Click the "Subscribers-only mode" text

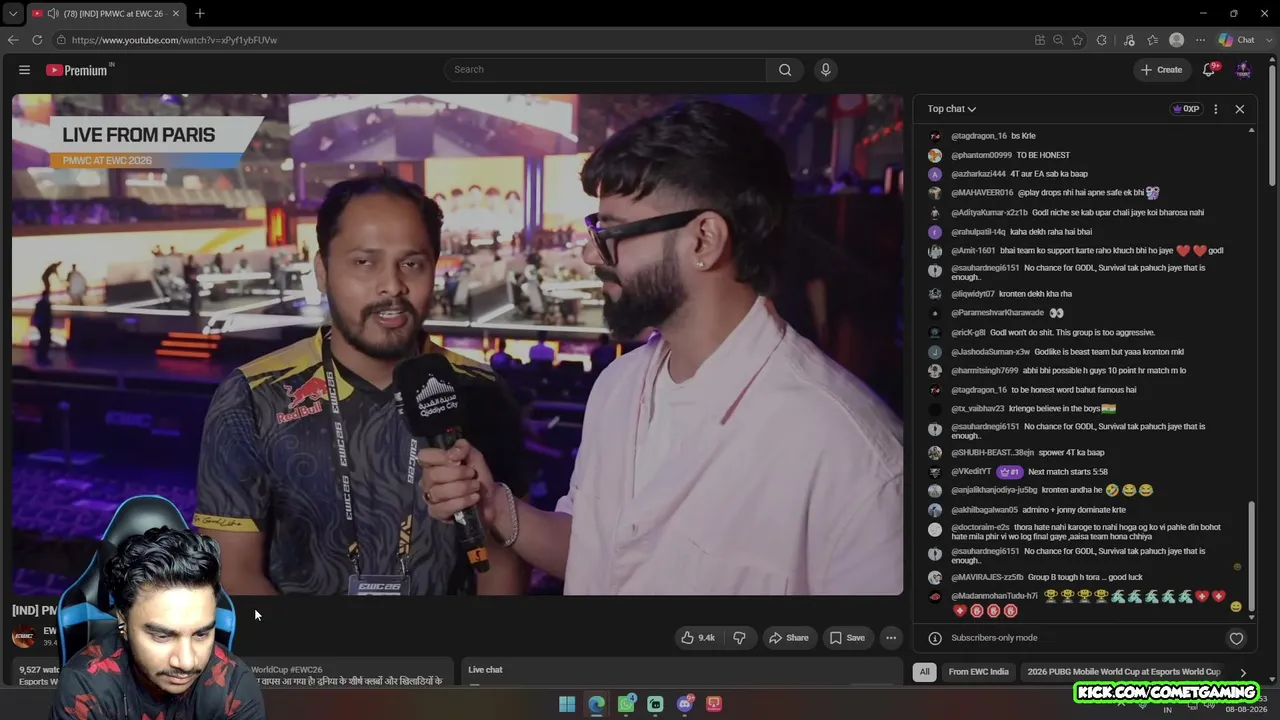click(x=994, y=638)
